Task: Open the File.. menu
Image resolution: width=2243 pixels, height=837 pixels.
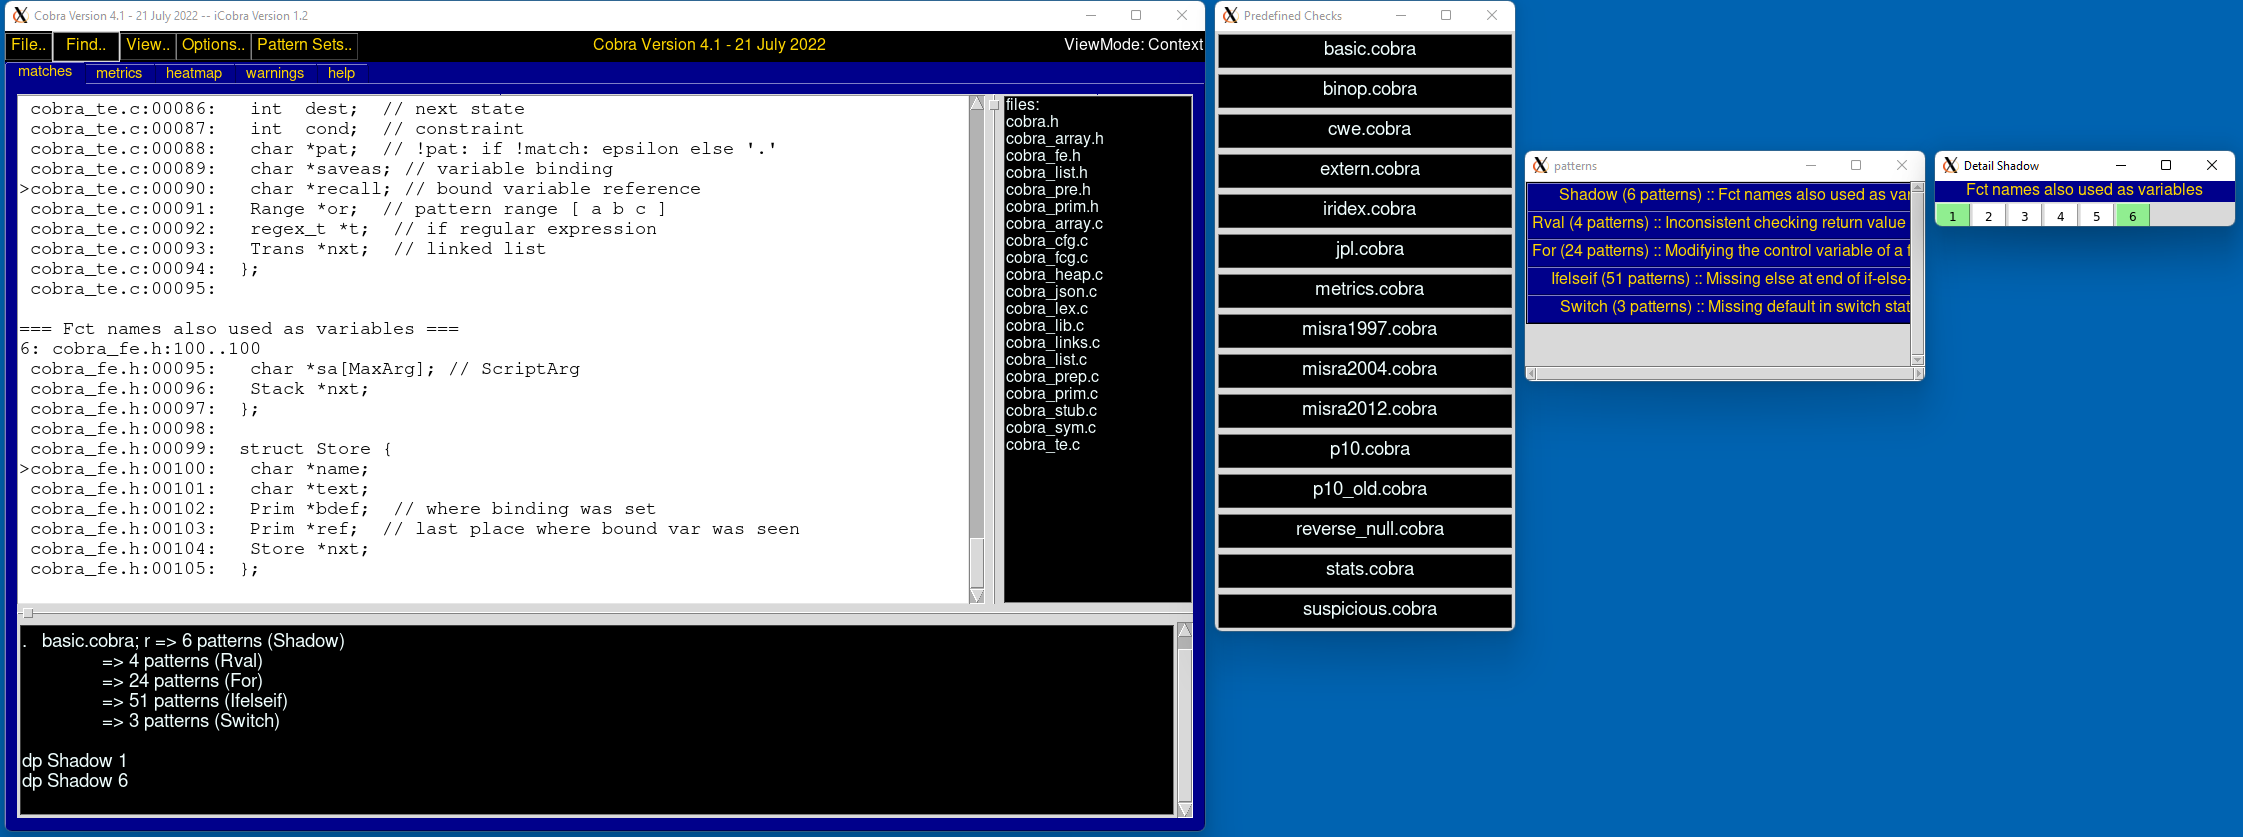Action: pyautogui.click(x=28, y=45)
